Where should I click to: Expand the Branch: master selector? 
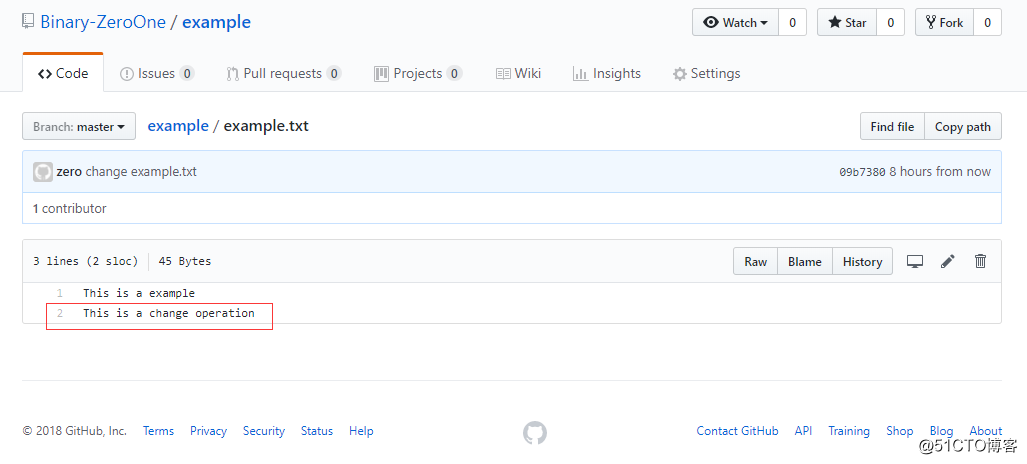pos(79,126)
